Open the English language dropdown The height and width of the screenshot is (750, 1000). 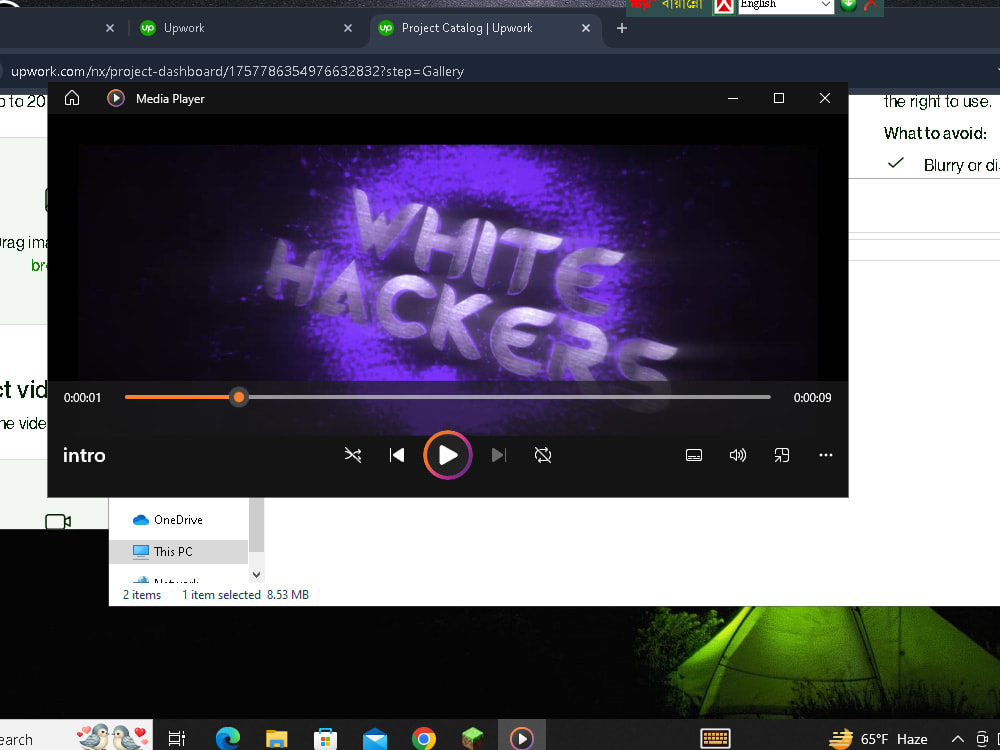coord(786,5)
